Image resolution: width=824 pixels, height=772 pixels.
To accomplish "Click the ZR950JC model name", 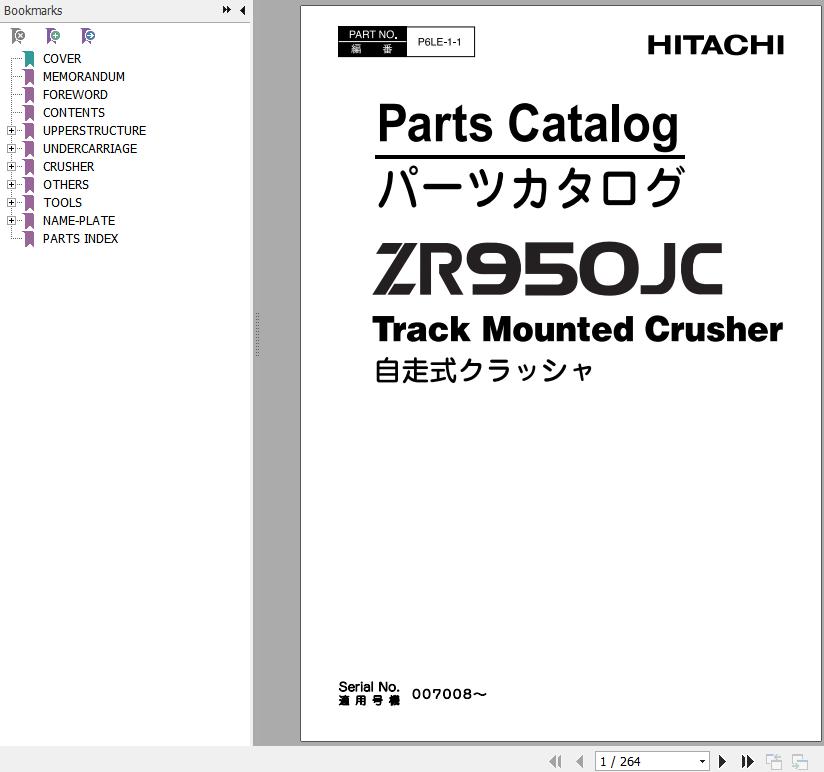I will click(547, 269).
